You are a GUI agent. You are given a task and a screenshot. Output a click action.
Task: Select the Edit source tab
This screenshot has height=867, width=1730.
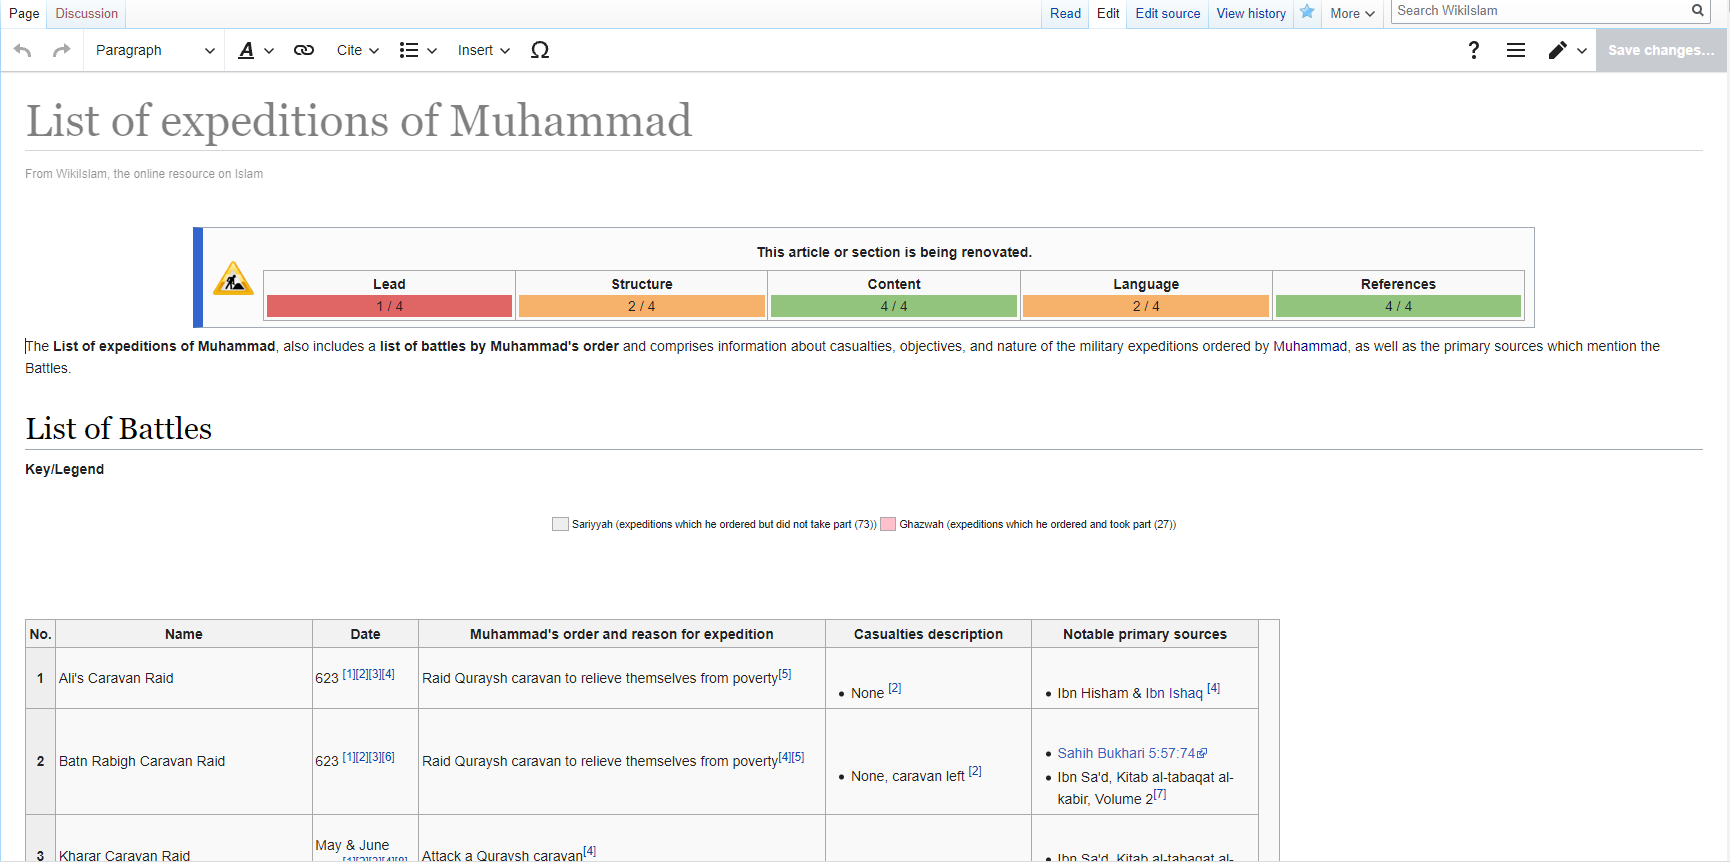(x=1167, y=14)
